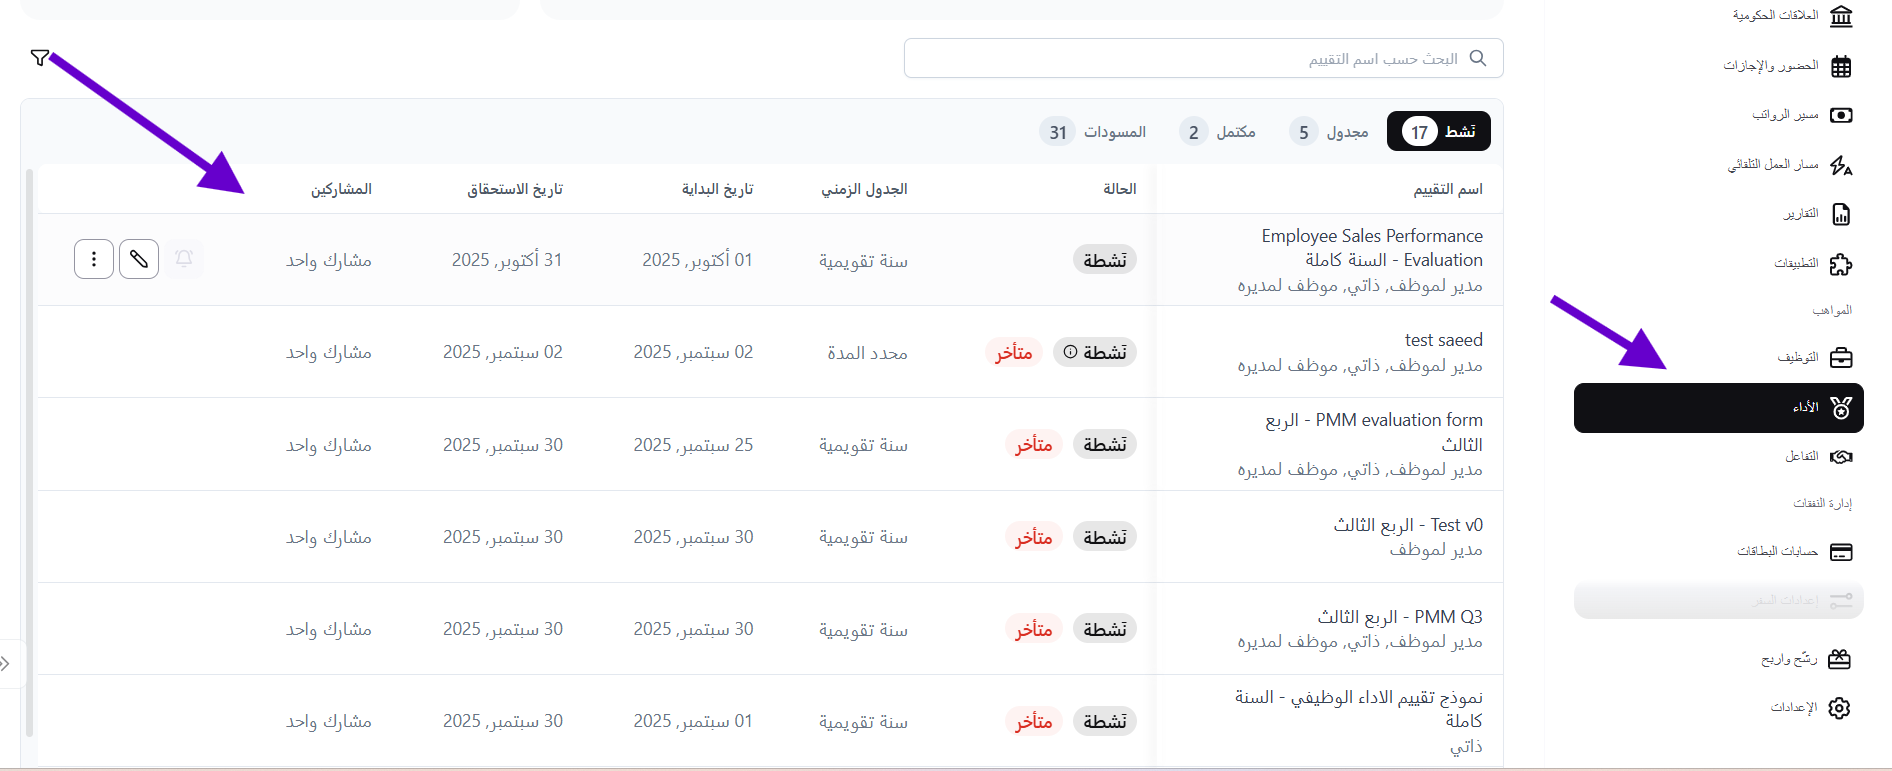The width and height of the screenshot is (1892, 771).
Task: Open الإعدادات settings gear icon
Action: (1839, 708)
